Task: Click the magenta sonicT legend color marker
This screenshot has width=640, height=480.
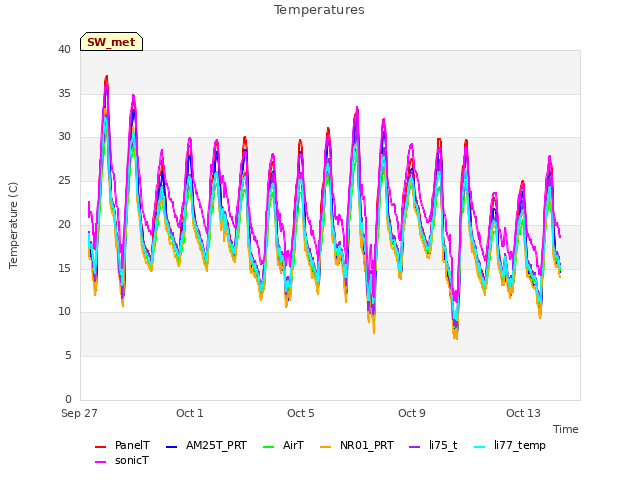Action: point(100,462)
